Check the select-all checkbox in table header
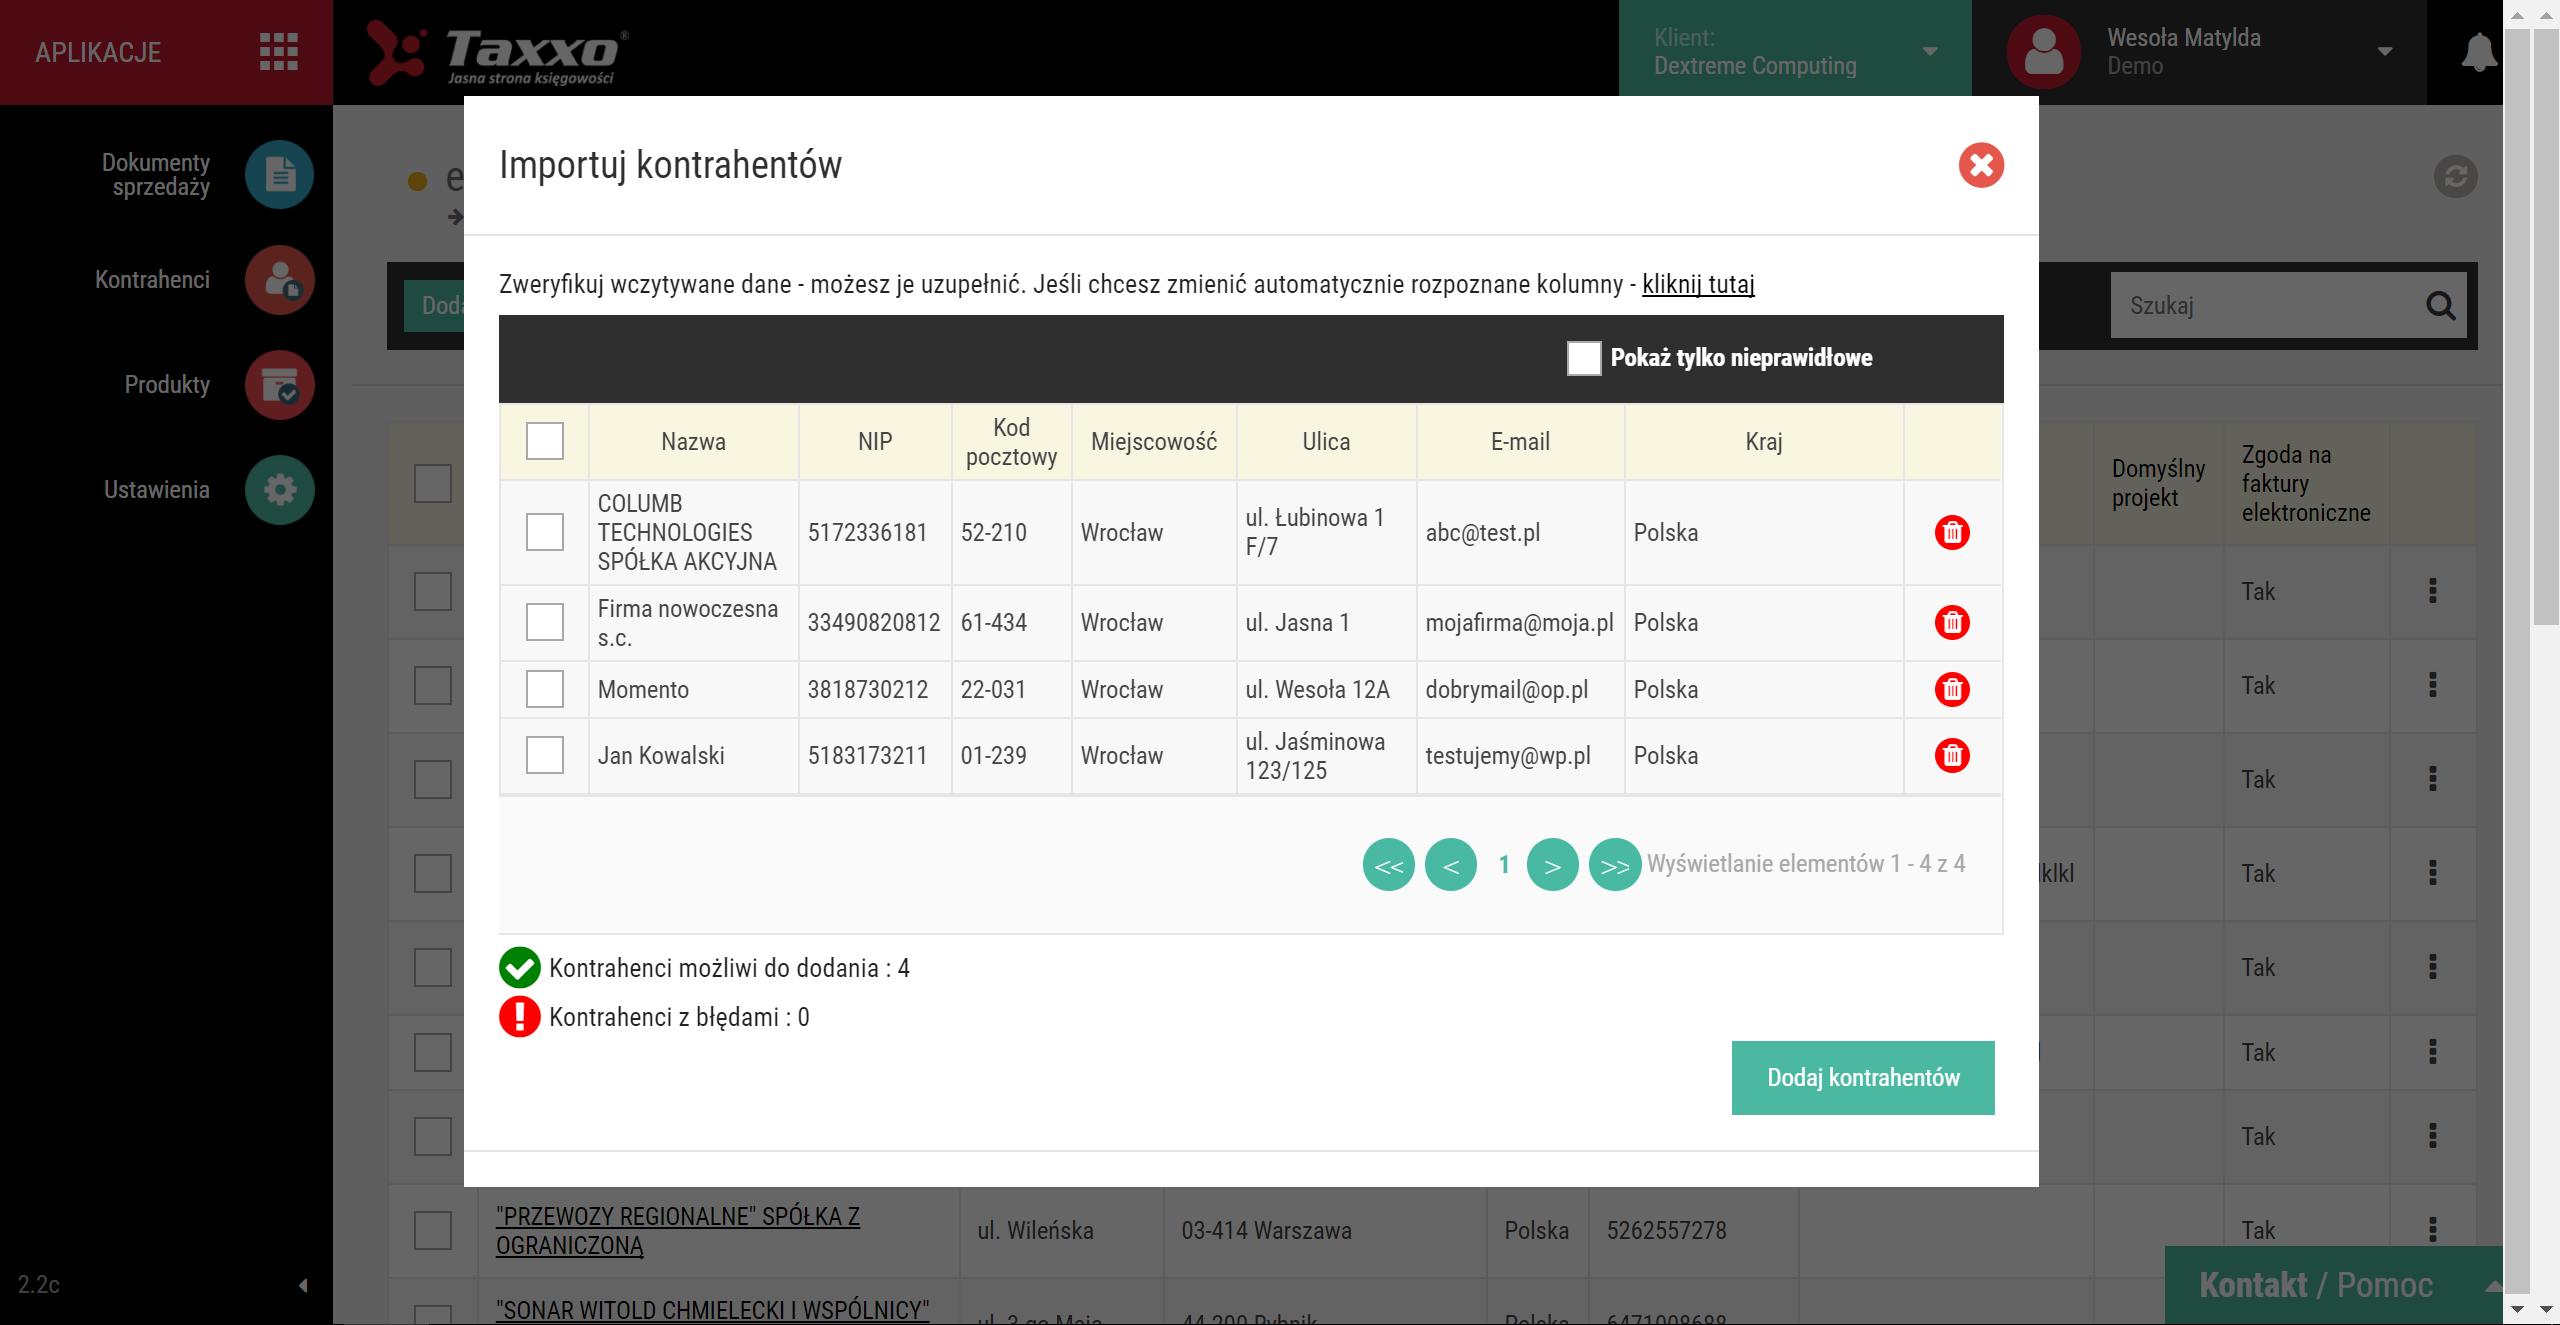This screenshot has height=1325, width=2560. [544, 441]
